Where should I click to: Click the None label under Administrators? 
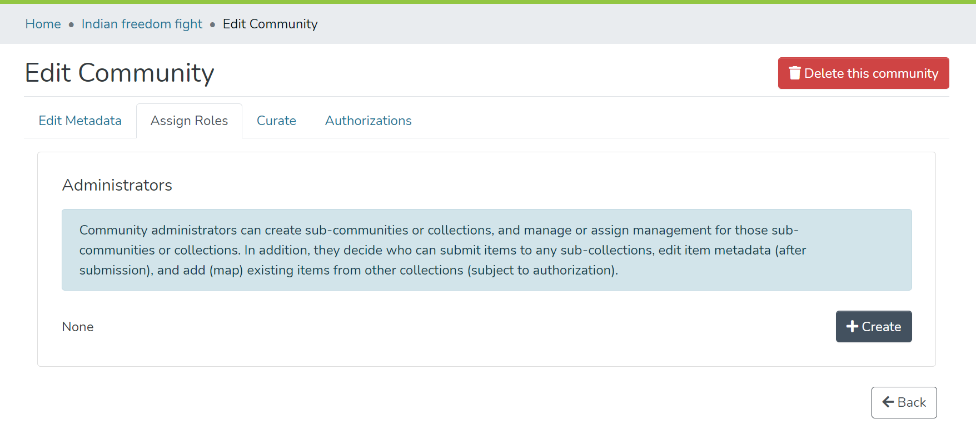click(78, 327)
